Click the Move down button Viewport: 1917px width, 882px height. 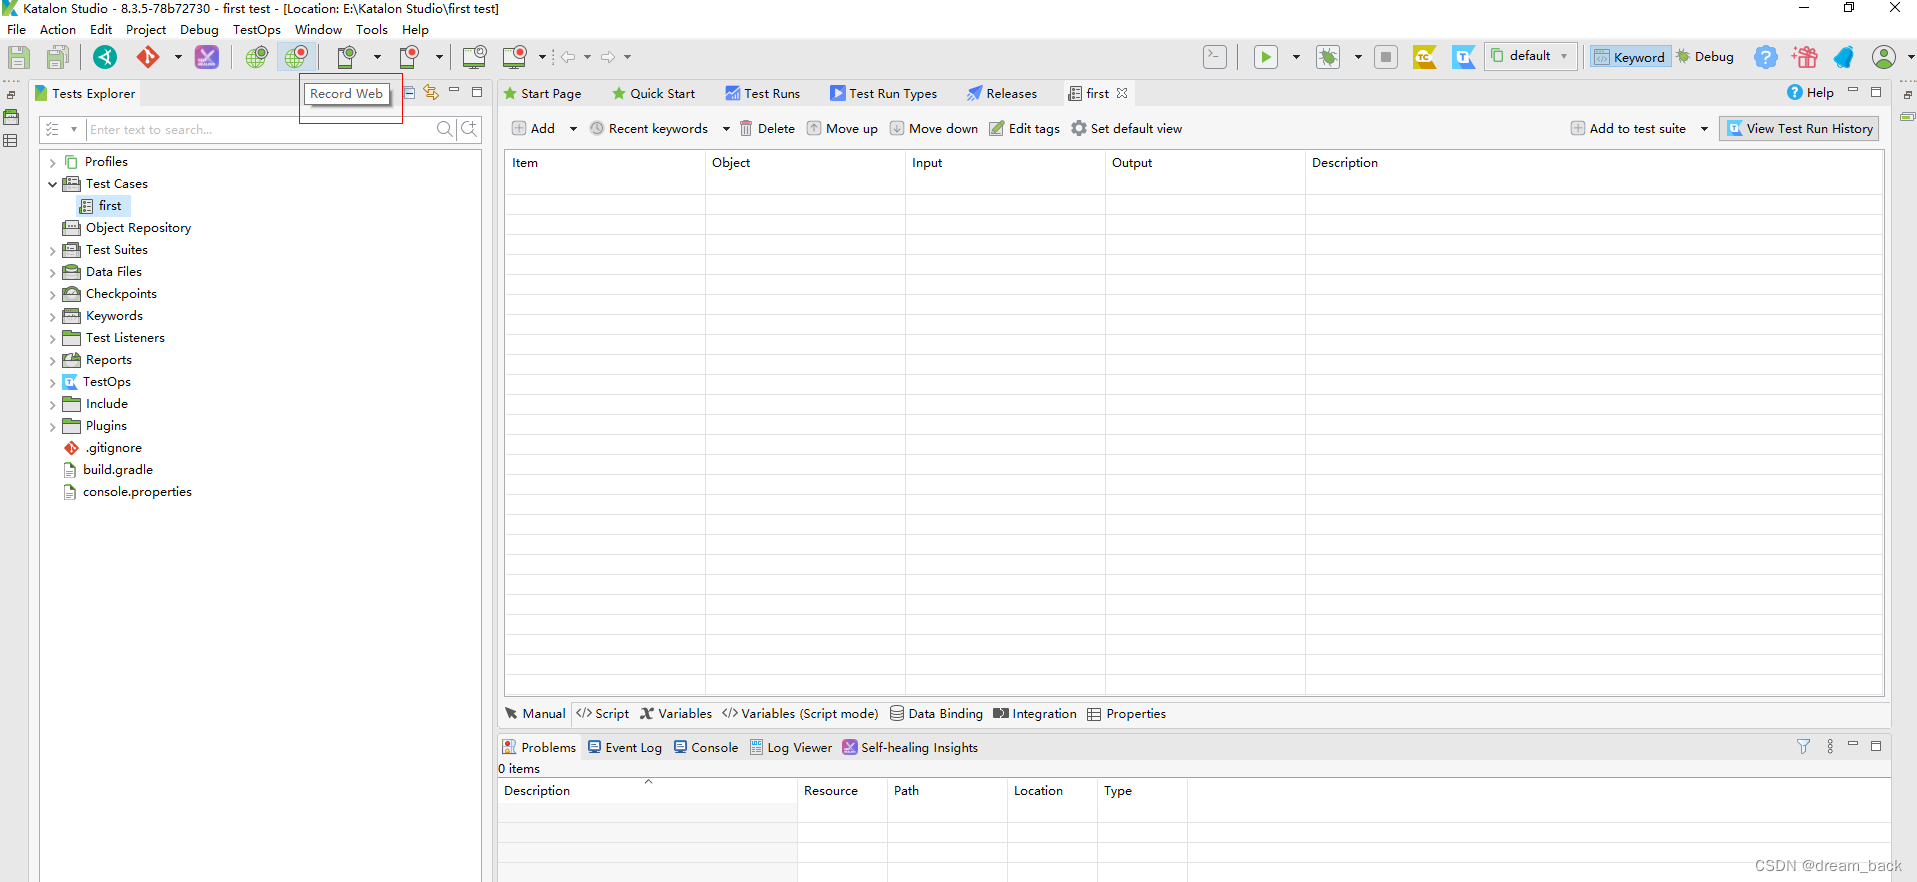(934, 129)
